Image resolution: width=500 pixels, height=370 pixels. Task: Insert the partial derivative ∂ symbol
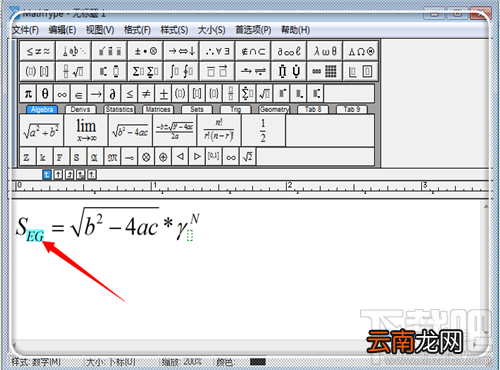click(113, 94)
